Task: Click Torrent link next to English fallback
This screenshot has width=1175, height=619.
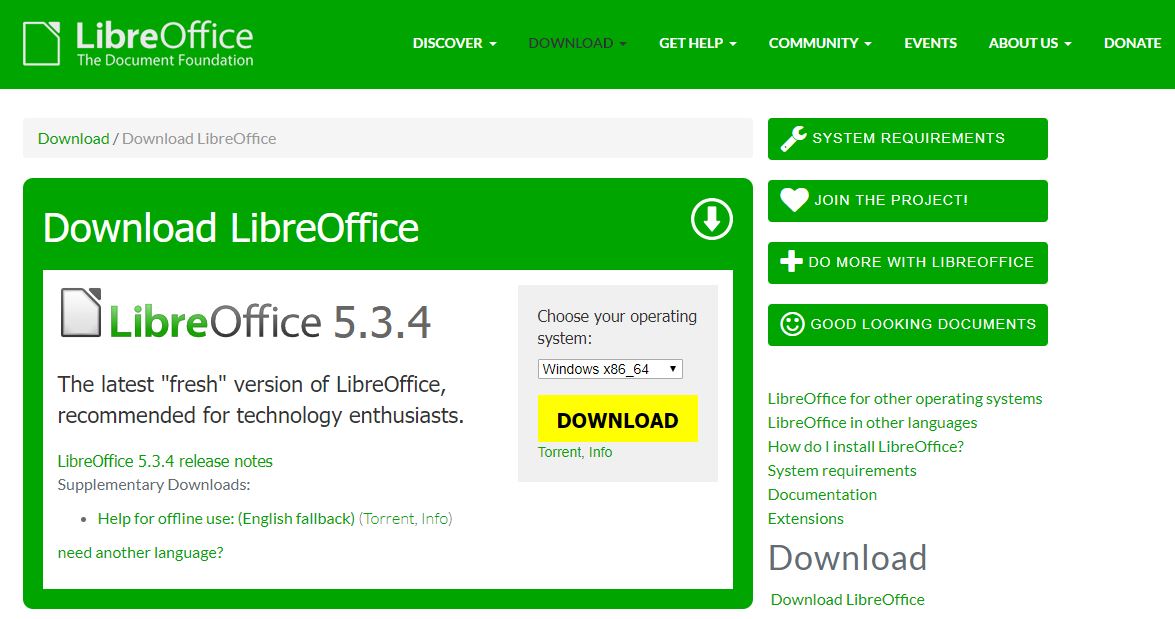Action: click(x=388, y=519)
